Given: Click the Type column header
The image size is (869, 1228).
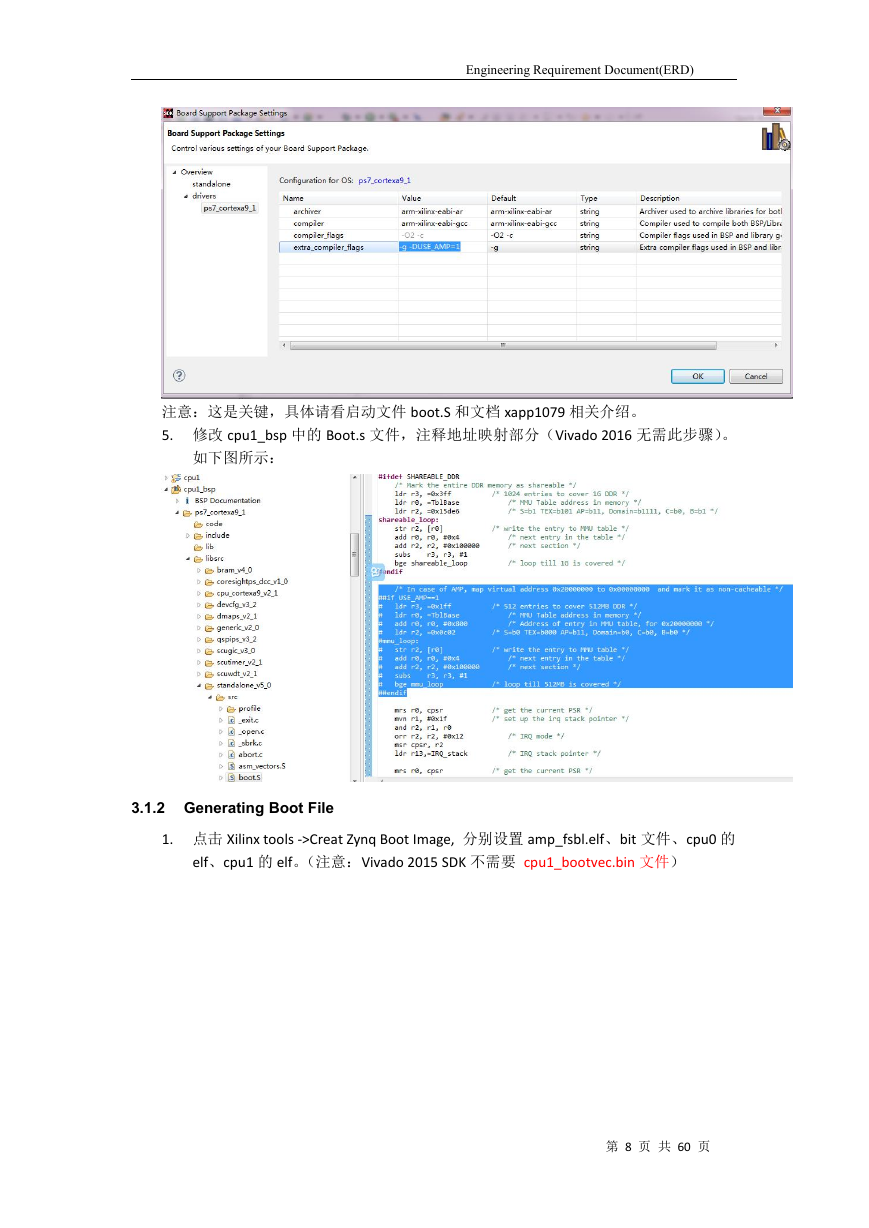Looking at the screenshot, I should click(x=606, y=198).
